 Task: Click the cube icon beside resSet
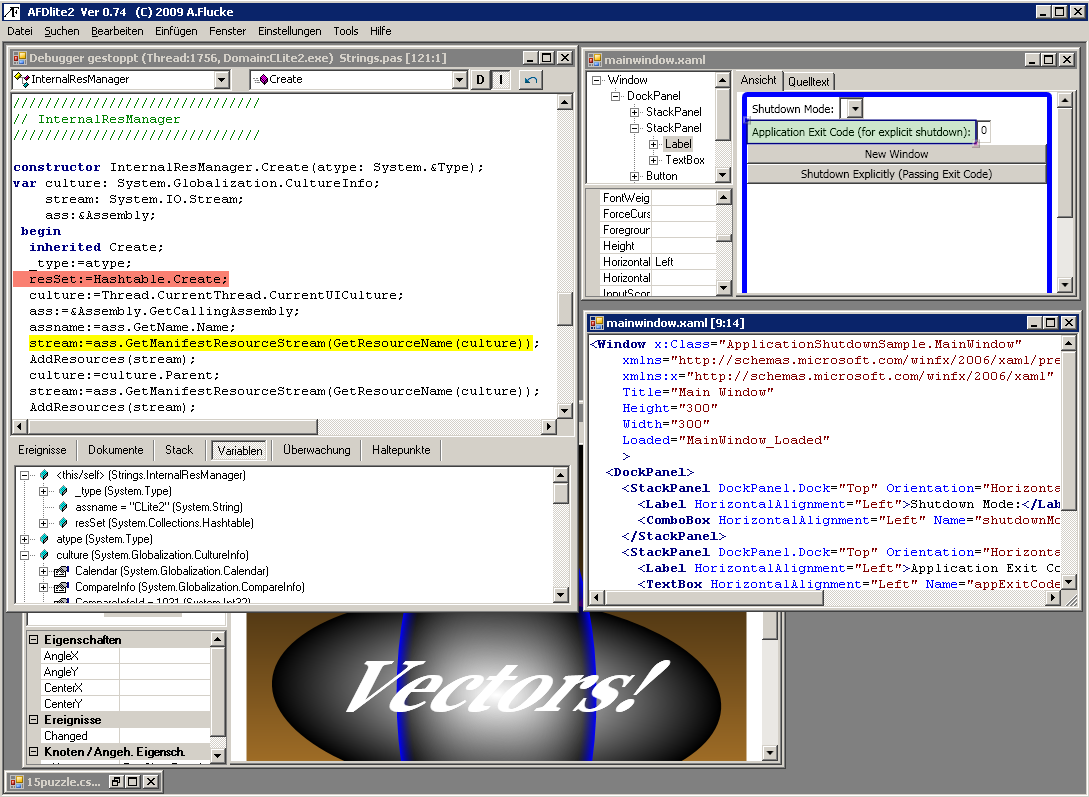click(63, 523)
